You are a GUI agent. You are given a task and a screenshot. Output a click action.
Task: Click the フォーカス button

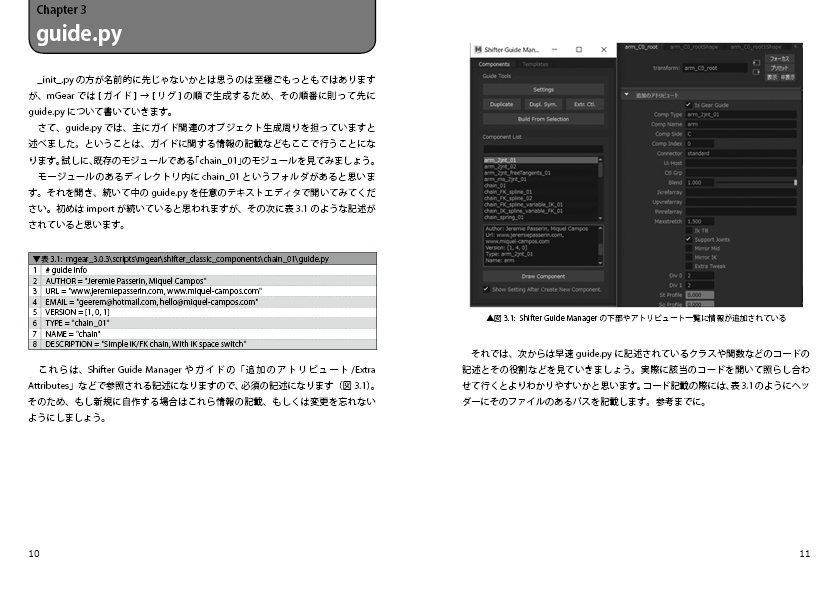(780, 58)
